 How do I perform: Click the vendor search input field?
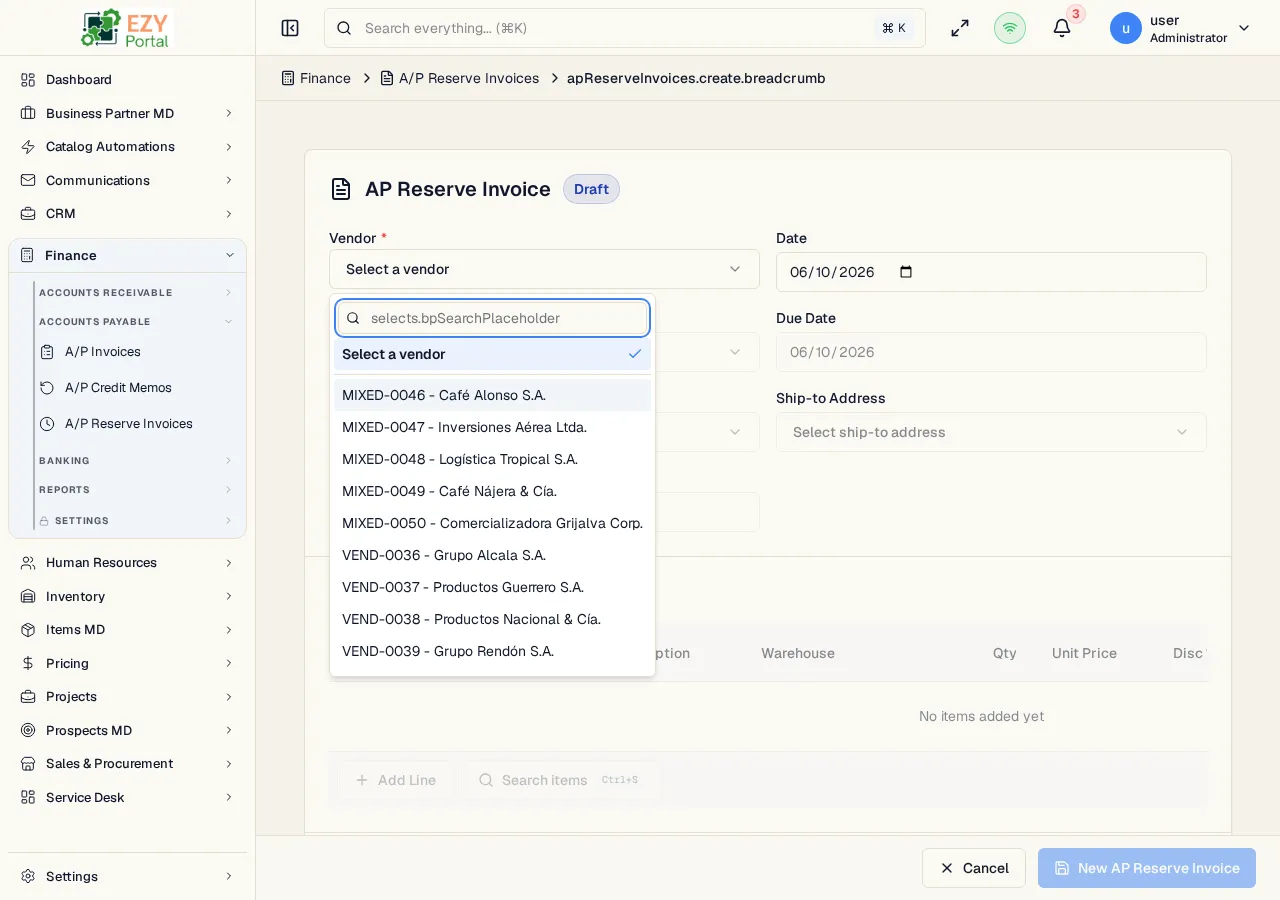coord(492,318)
